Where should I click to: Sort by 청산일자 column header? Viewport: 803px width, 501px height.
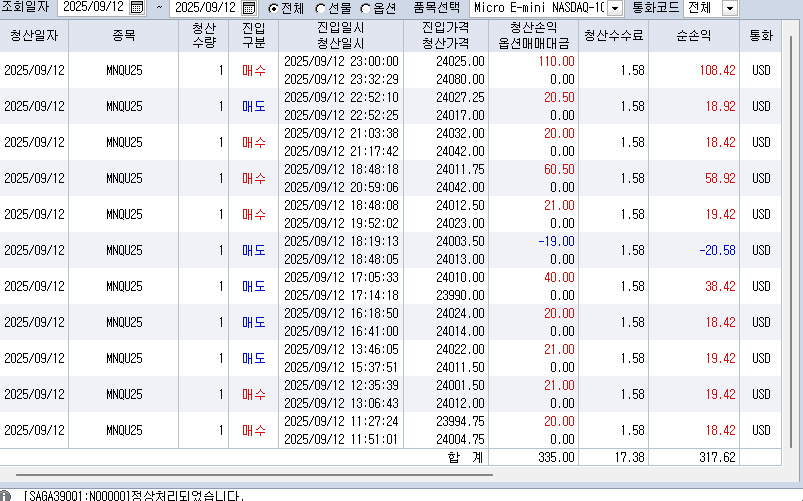coord(34,36)
